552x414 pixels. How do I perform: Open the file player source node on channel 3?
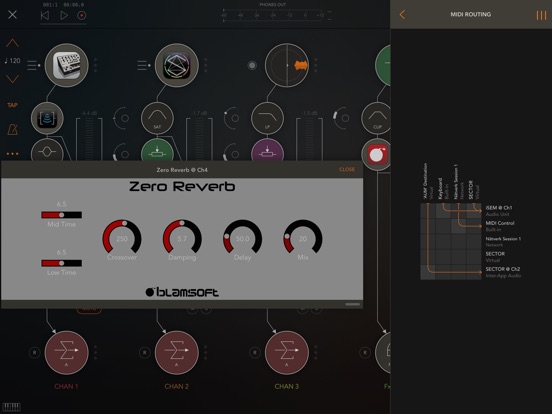coord(287,65)
